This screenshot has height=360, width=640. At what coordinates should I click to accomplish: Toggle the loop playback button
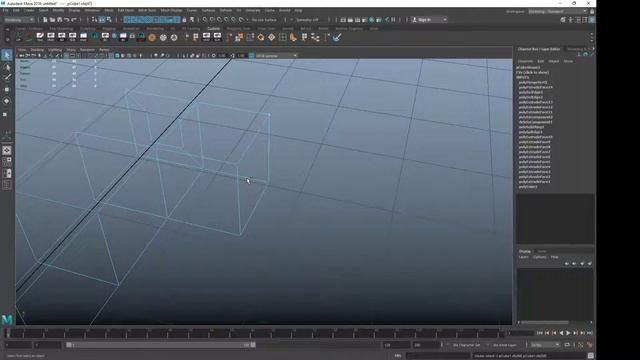[x=567, y=345]
